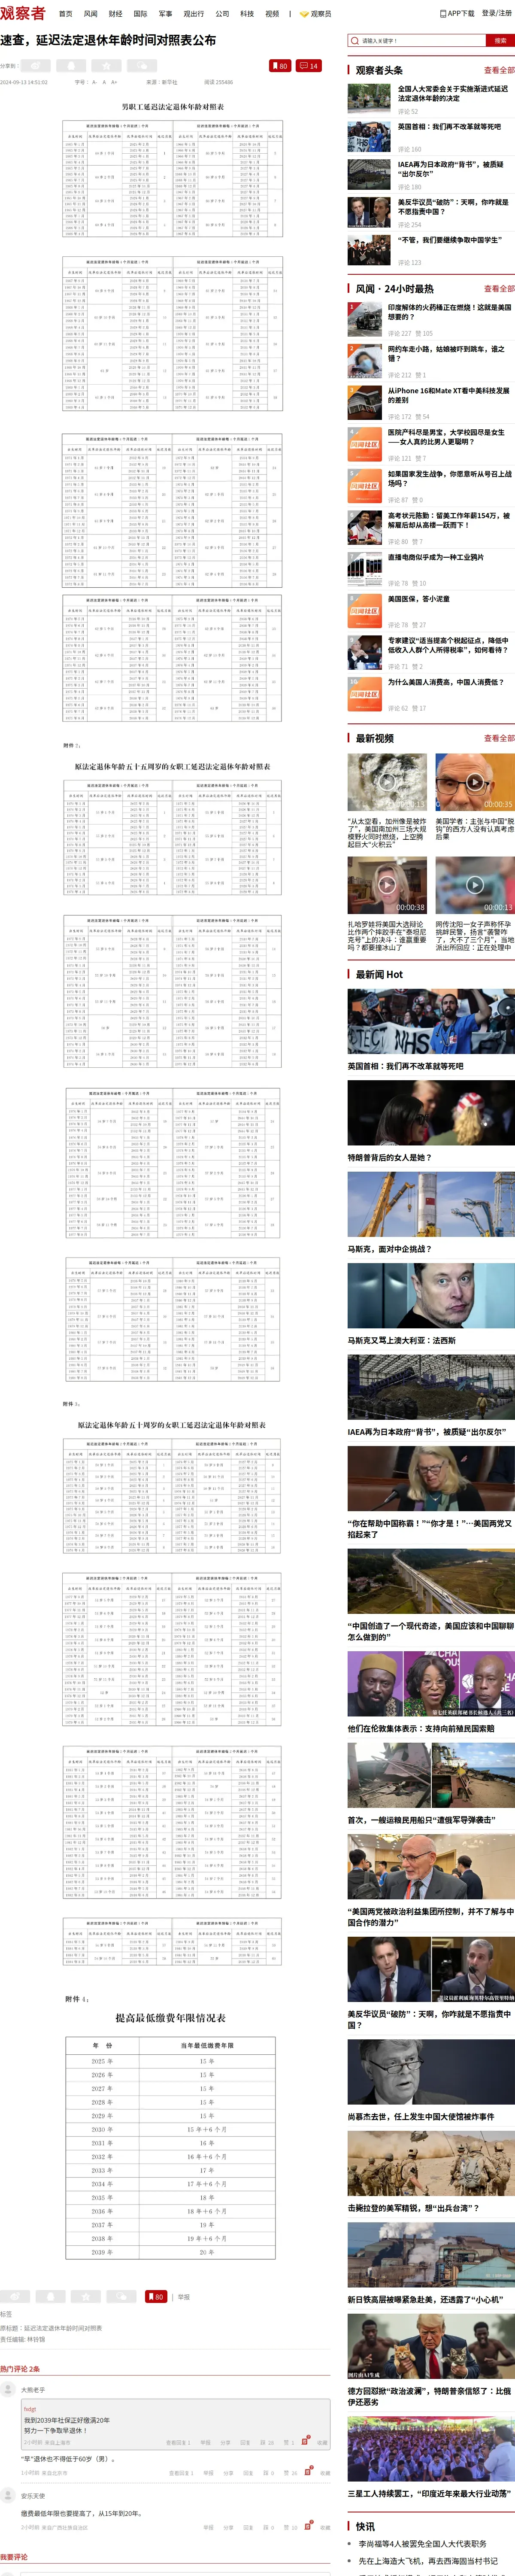This screenshot has width=515, height=2576.
Task: Play the 00:00:13 沈阳 video
Action: 475,885
